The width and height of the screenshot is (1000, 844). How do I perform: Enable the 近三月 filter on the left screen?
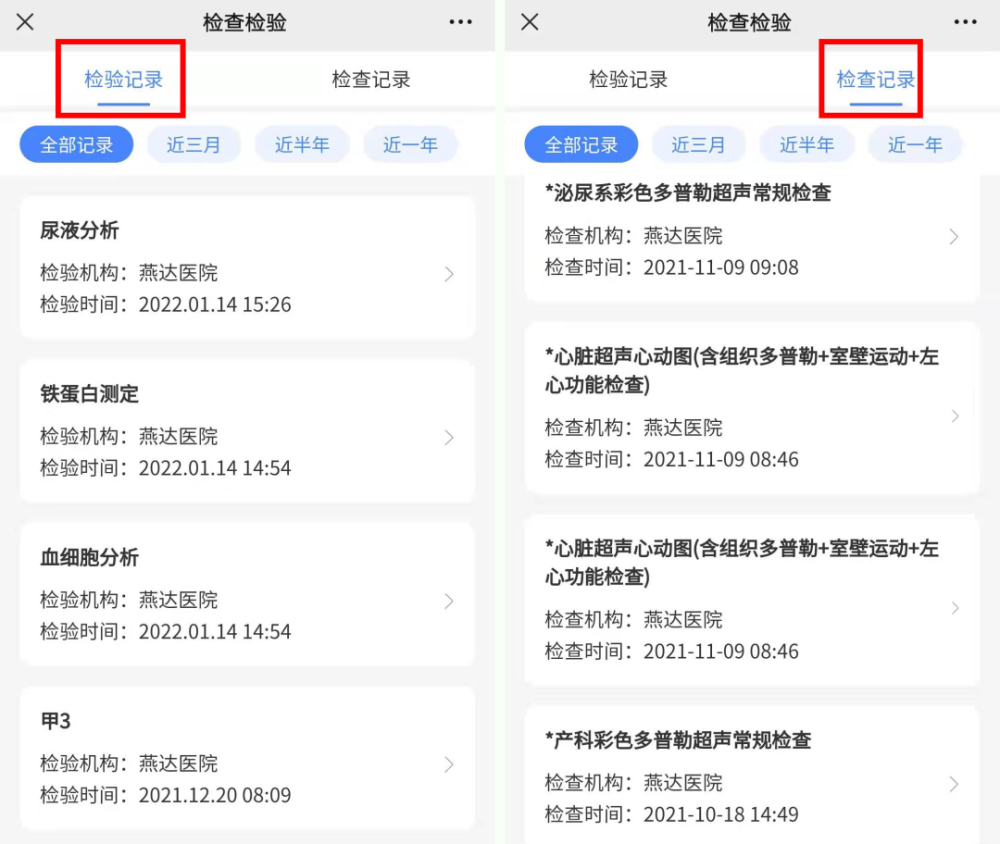[194, 144]
